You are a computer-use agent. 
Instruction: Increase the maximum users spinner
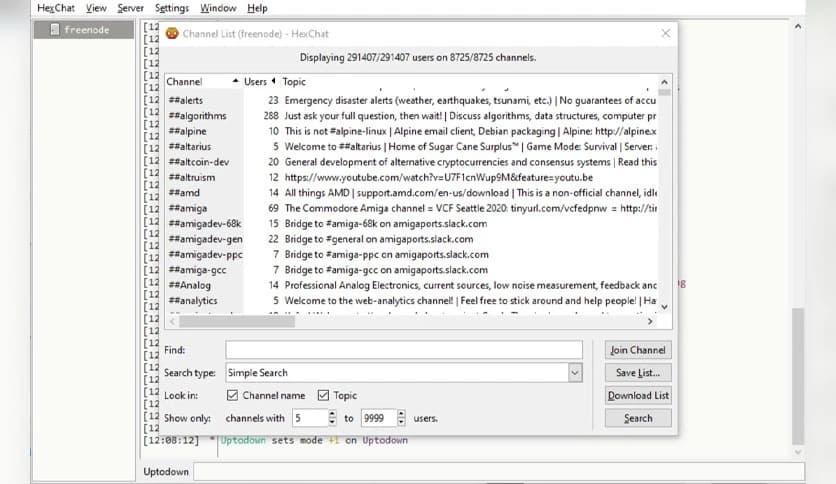click(401, 414)
